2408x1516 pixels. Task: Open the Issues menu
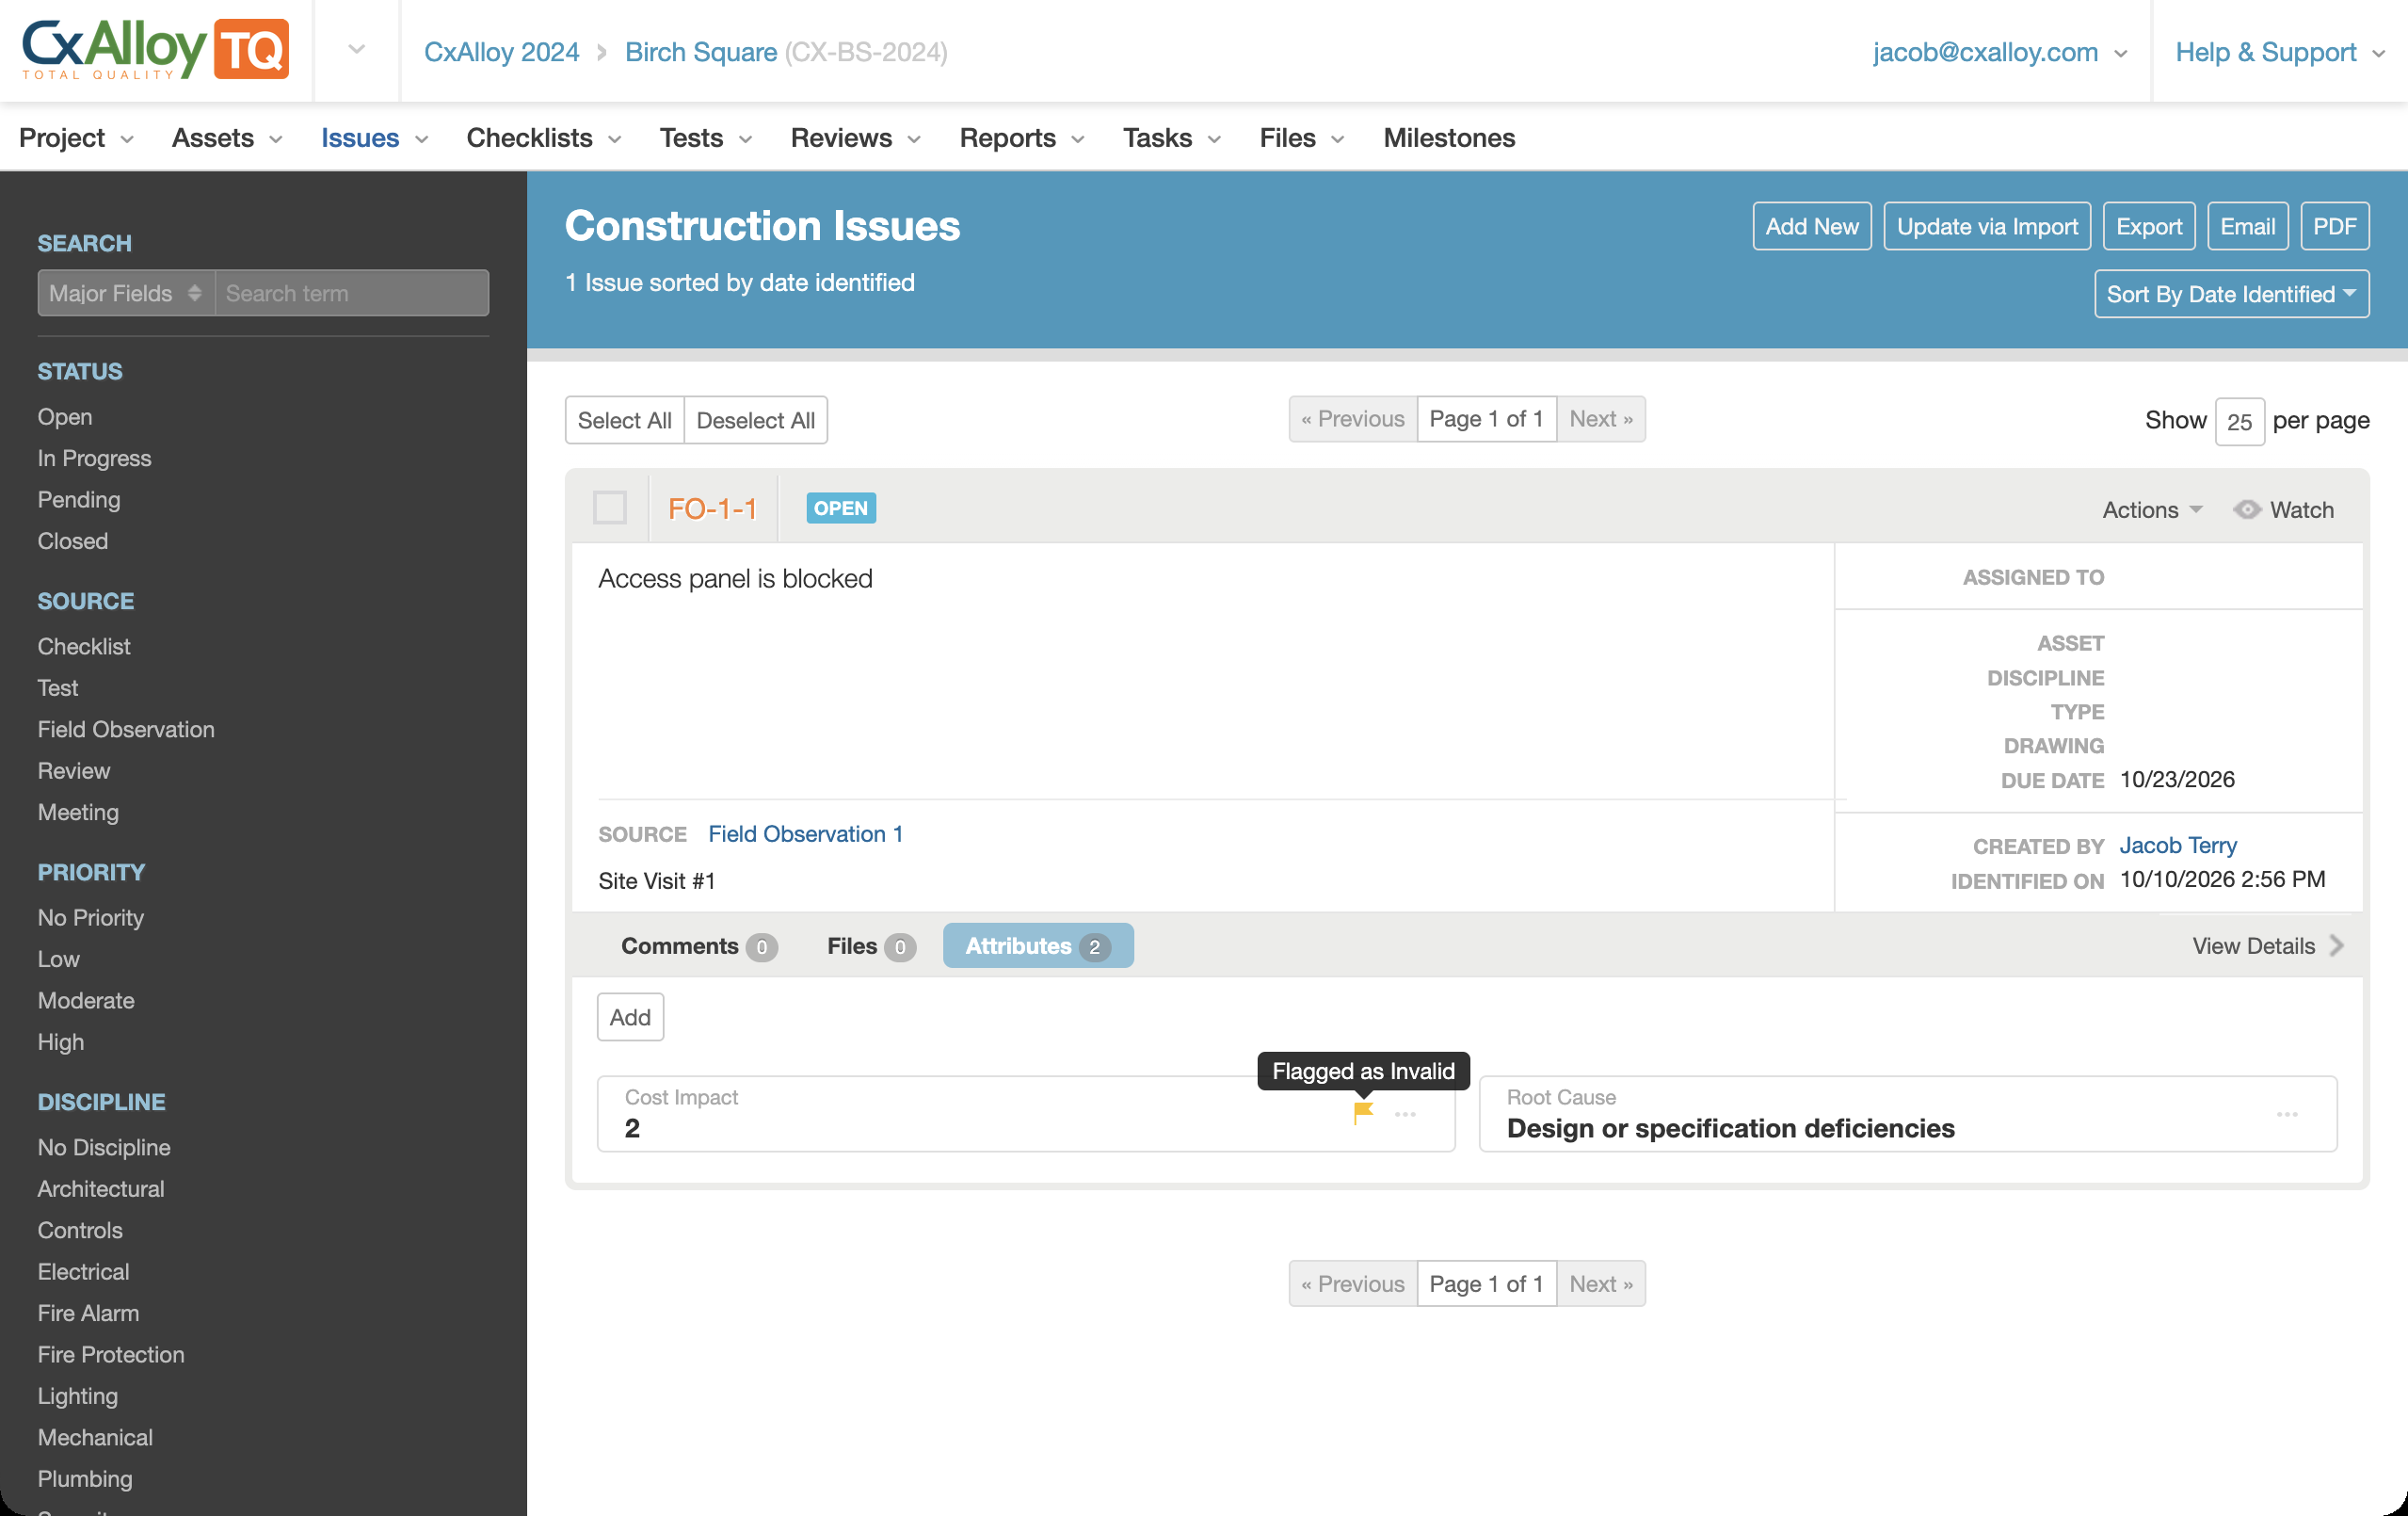pyautogui.click(x=374, y=137)
